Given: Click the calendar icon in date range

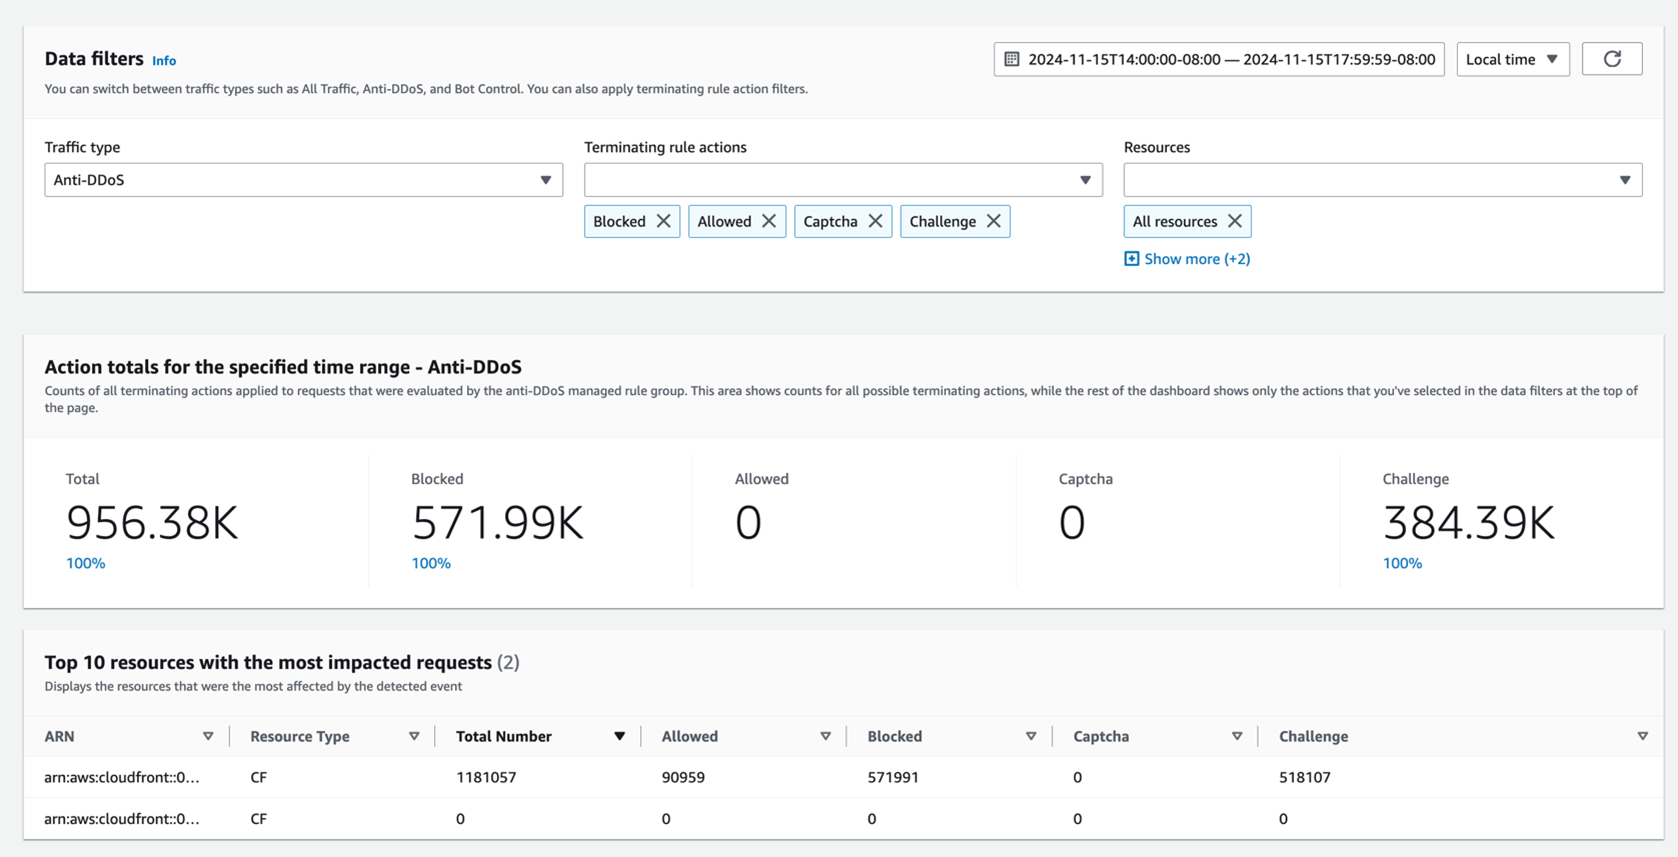Looking at the screenshot, I should [x=1012, y=59].
